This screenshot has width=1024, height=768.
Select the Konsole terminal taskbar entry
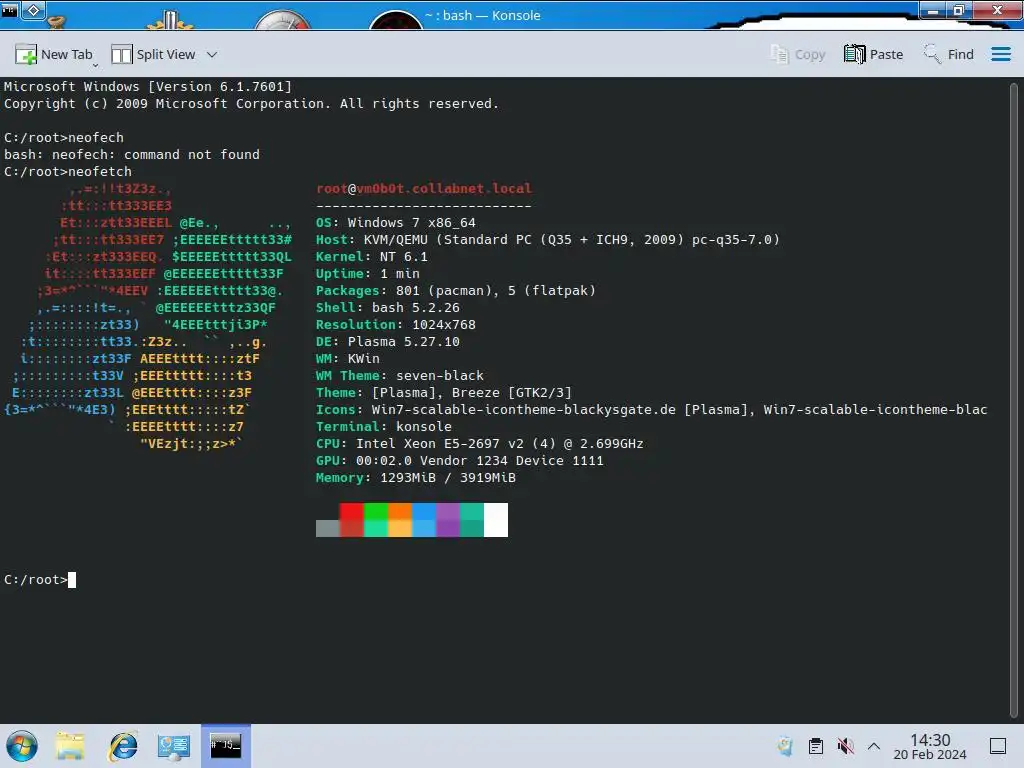point(225,746)
